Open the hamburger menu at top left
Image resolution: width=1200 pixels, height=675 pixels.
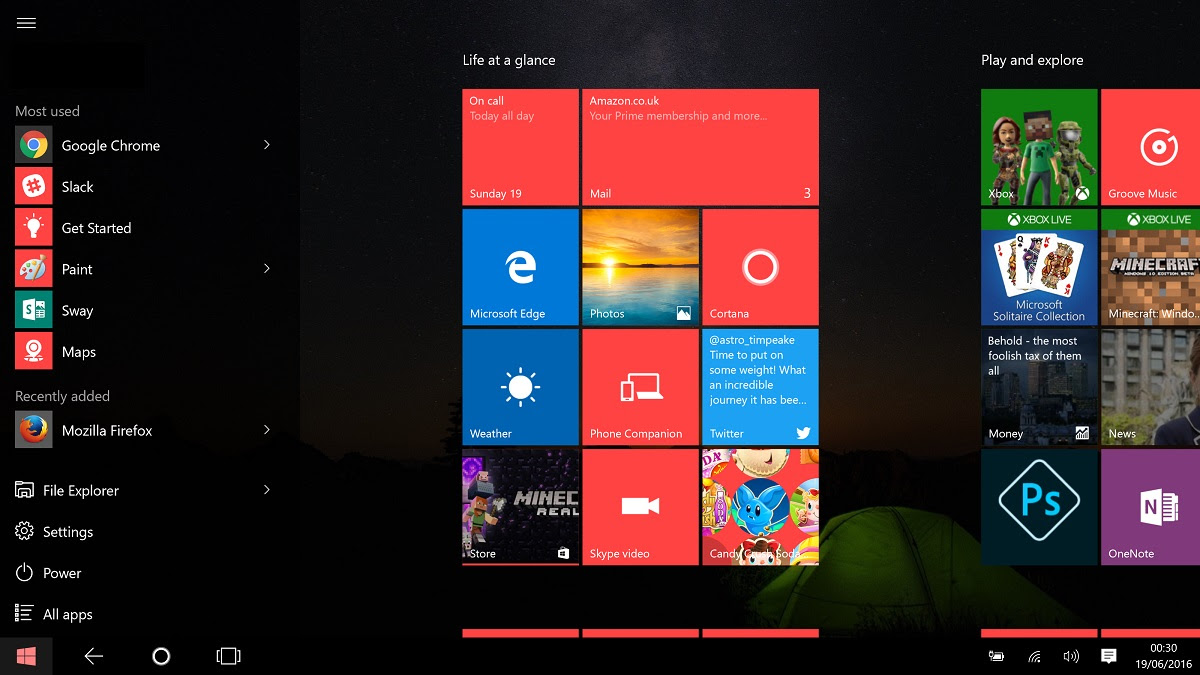(x=26, y=23)
